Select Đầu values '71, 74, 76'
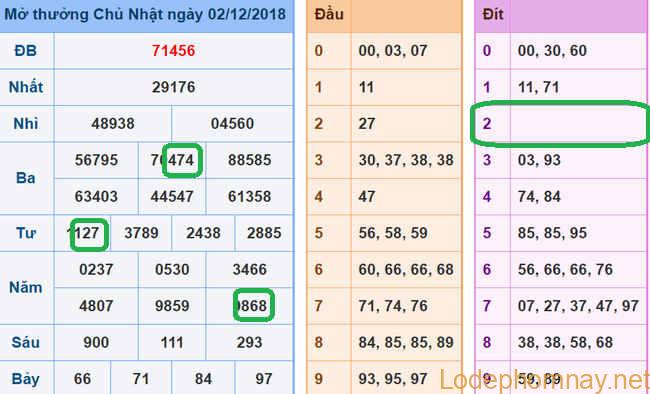This screenshot has height=394, width=650. click(x=393, y=306)
